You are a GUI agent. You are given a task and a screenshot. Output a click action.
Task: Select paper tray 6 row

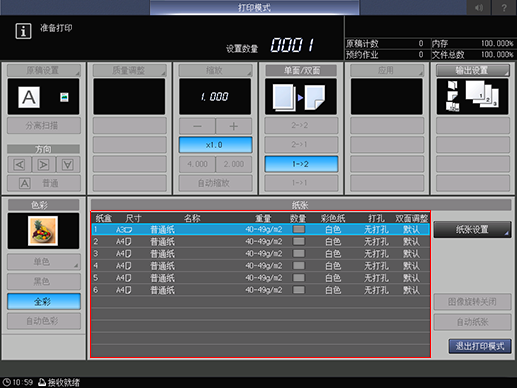(260, 290)
